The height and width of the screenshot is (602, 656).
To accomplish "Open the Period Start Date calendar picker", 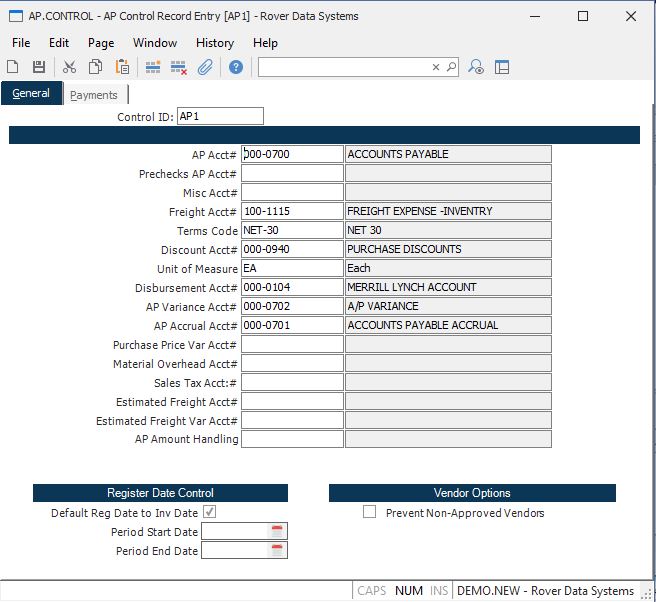I will click(x=277, y=531).
